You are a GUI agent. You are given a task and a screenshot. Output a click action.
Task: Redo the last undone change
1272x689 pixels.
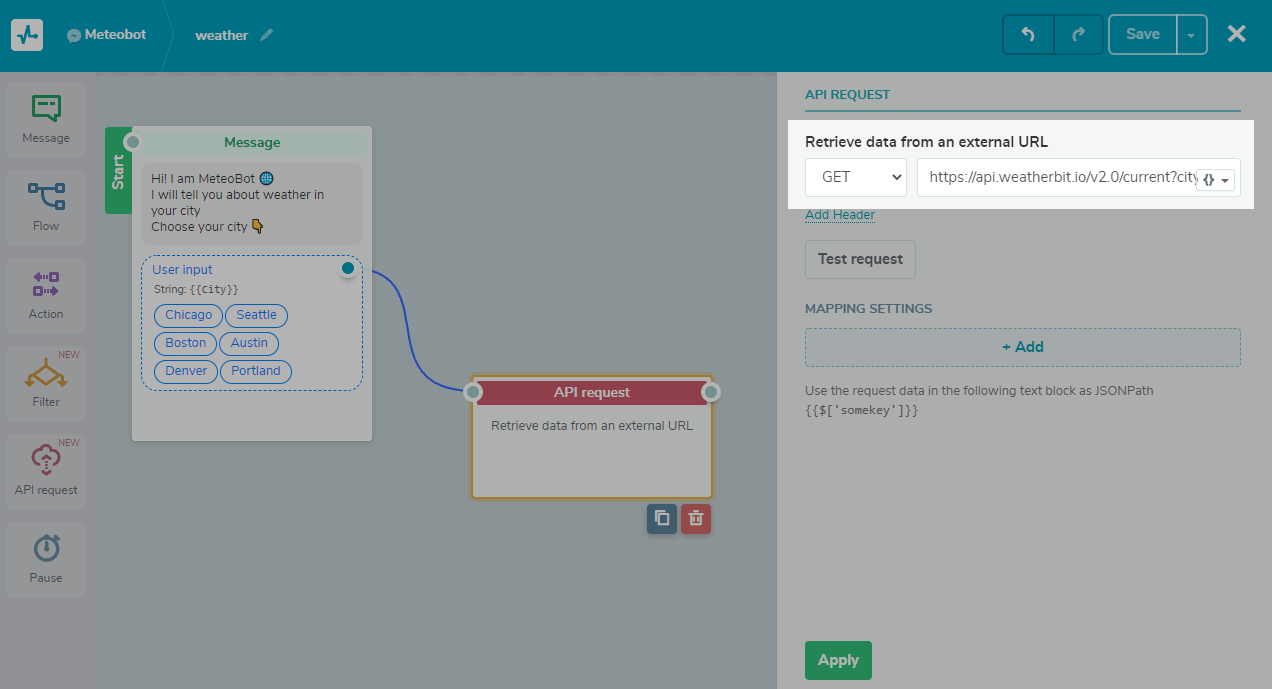[x=1078, y=34]
